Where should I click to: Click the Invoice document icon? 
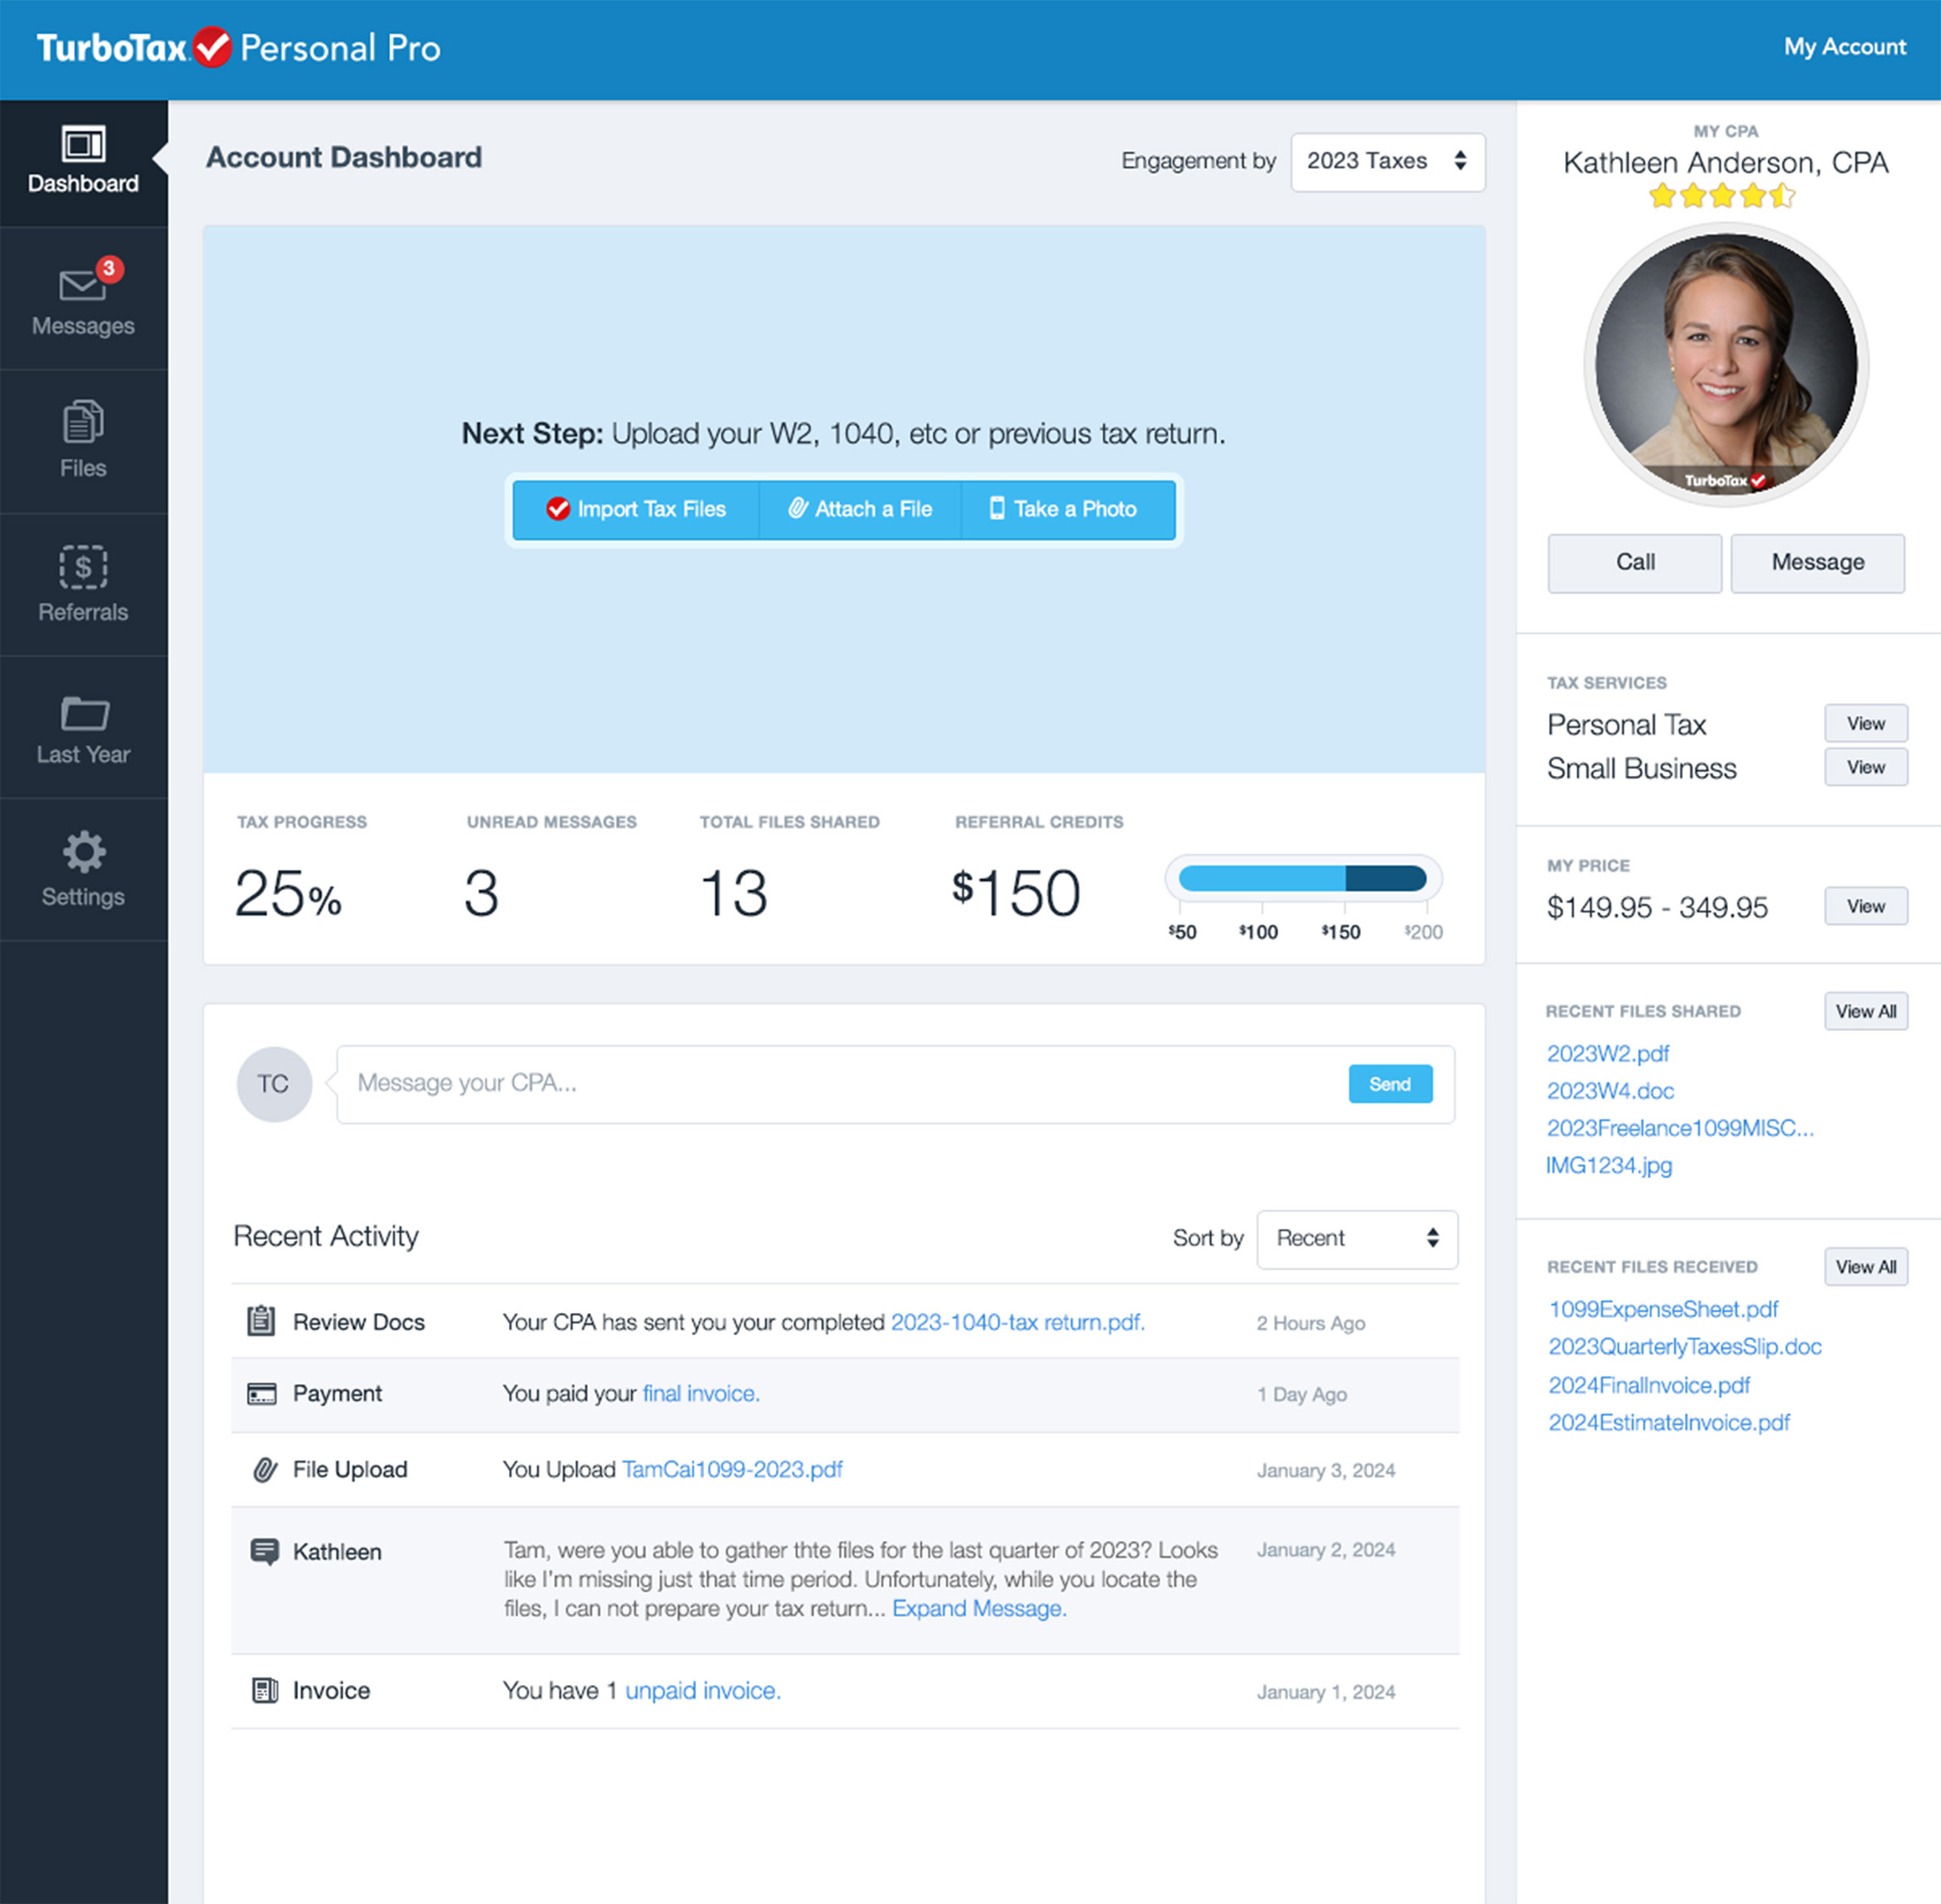(264, 1691)
